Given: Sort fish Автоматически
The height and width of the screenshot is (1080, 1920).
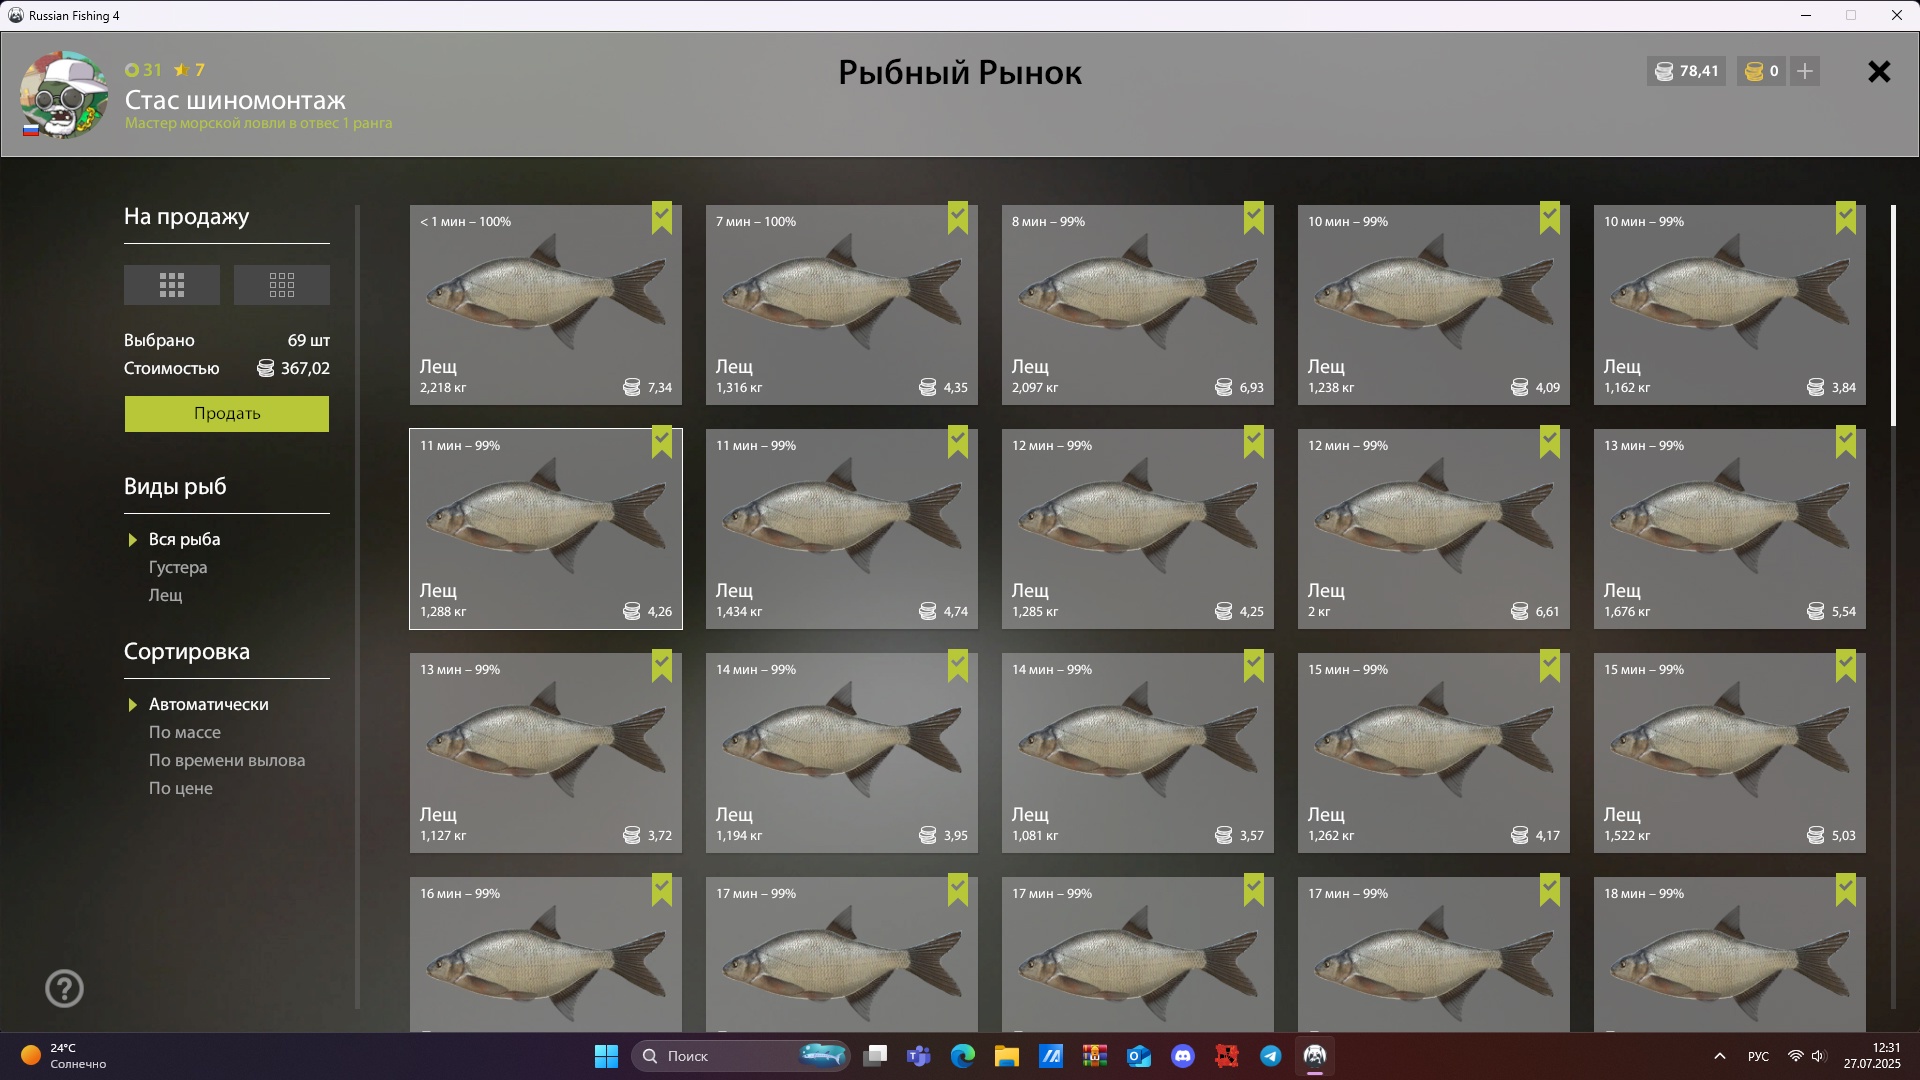Looking at the screenshot, I should click(208, 704).
